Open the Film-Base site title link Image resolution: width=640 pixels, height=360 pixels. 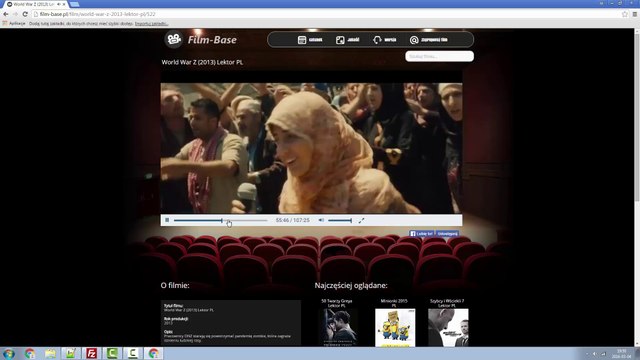tap(212, 40)
